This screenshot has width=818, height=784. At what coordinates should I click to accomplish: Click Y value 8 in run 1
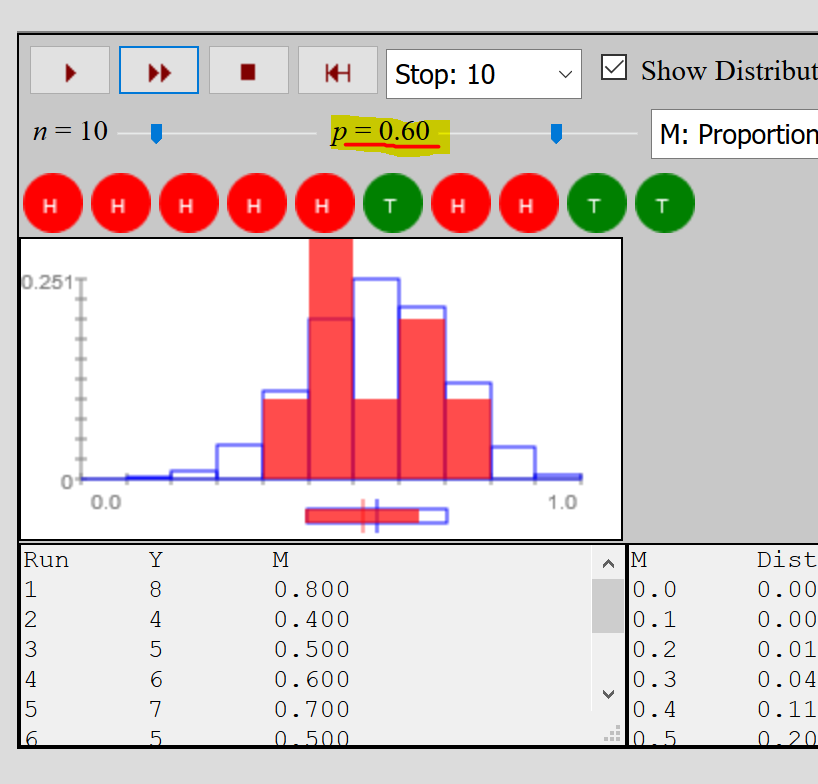[x=155, y=590]
